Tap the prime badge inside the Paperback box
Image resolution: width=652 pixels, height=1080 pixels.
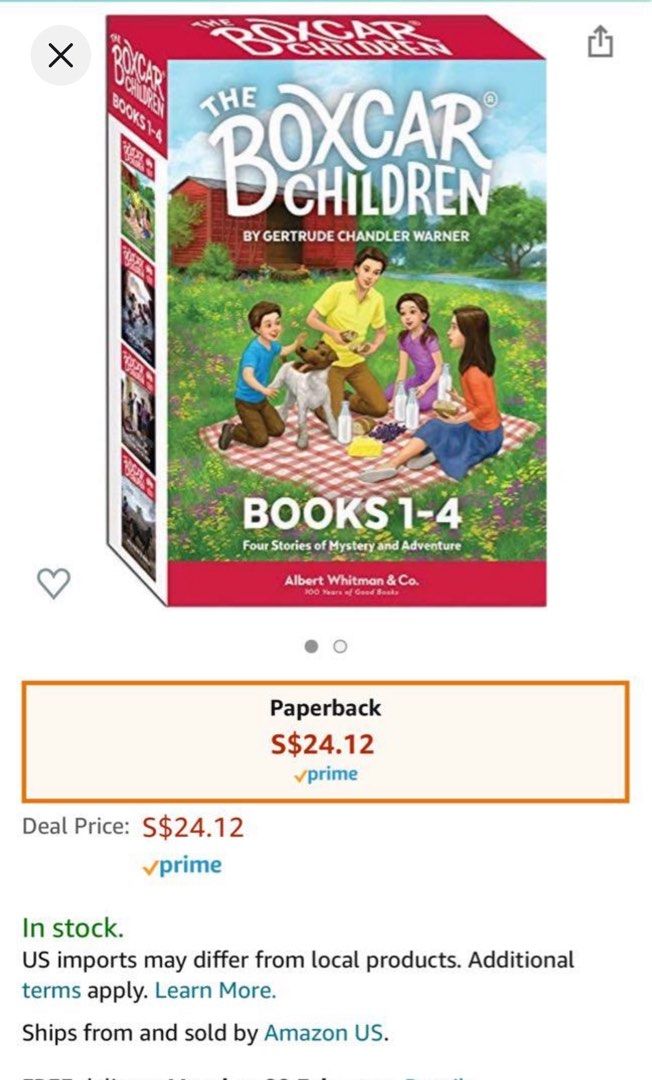326,774
